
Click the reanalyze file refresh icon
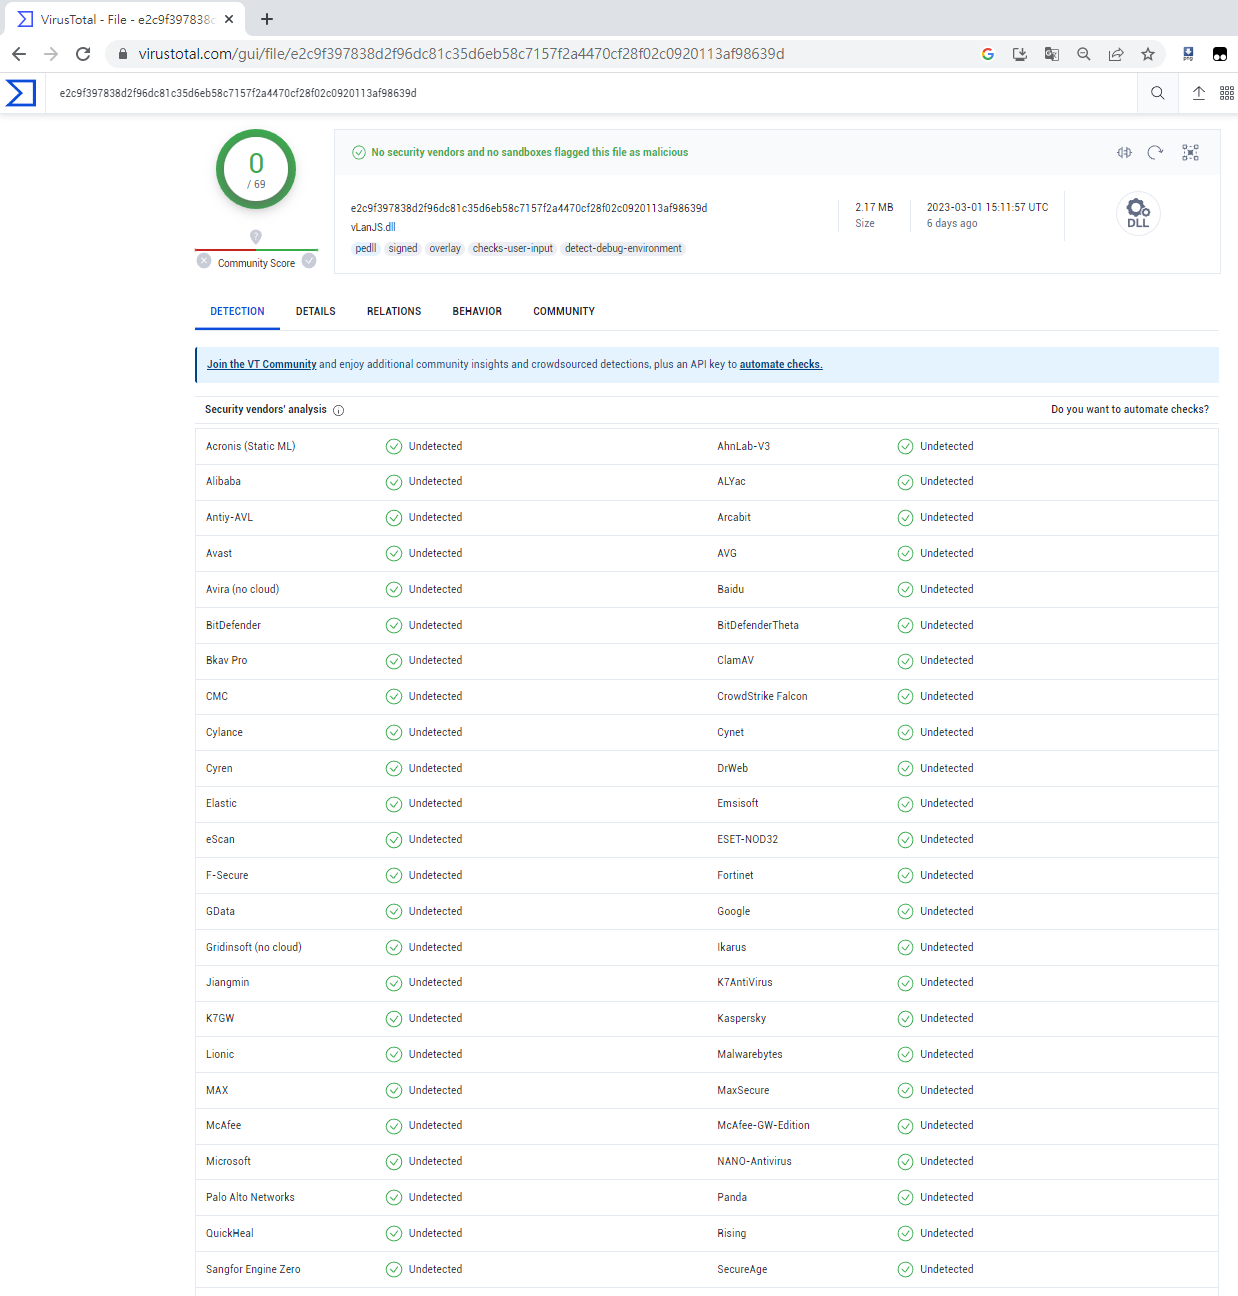coord(1155,153)
